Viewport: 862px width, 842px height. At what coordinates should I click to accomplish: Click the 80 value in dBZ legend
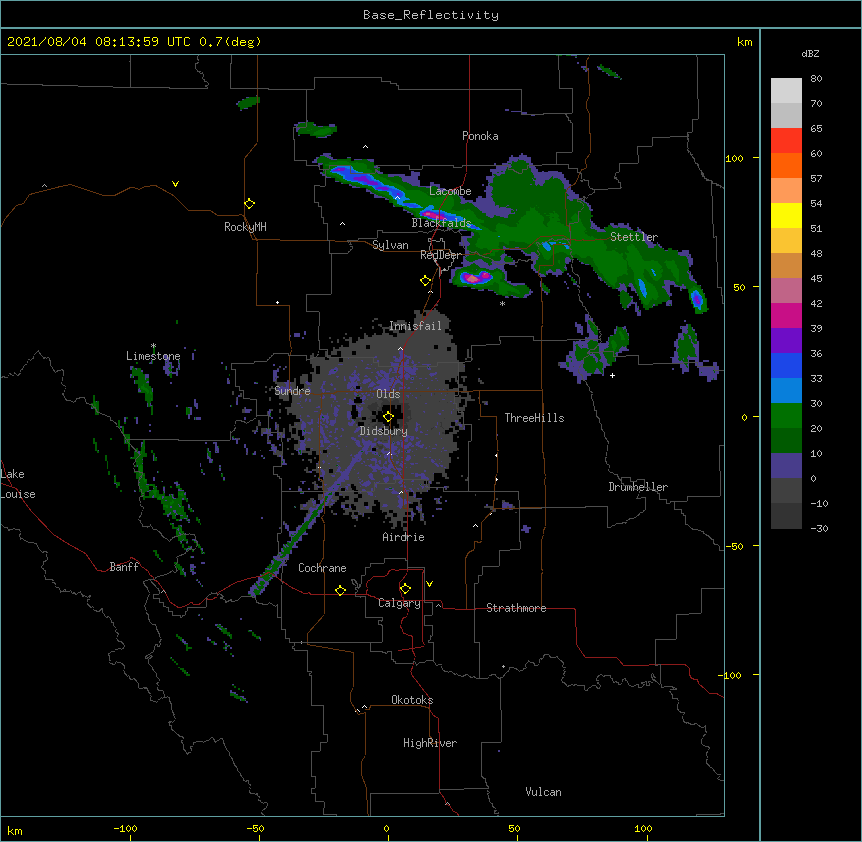[816, 79]
